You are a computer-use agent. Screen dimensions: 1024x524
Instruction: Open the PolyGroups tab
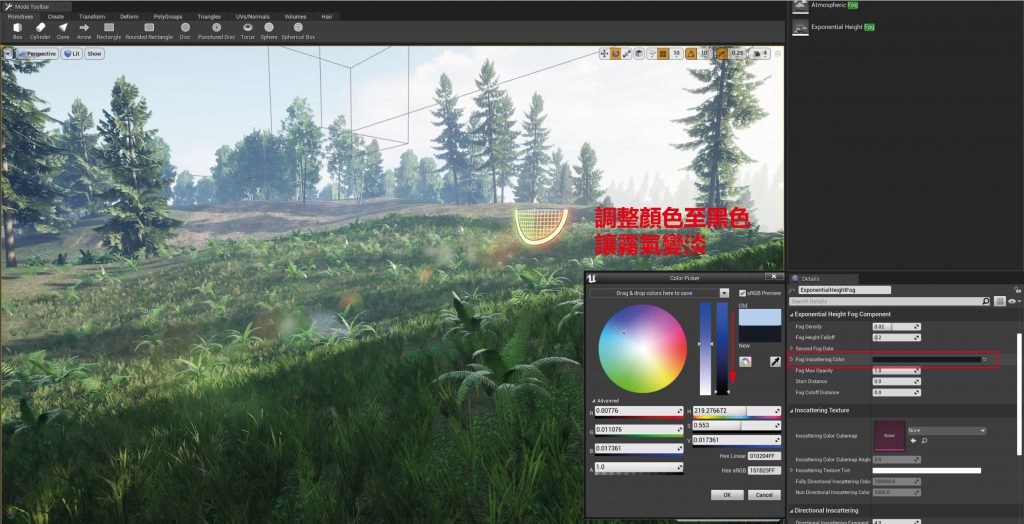pos(168,16)
